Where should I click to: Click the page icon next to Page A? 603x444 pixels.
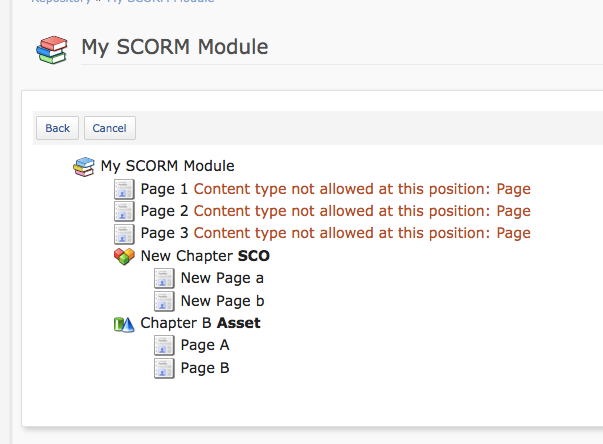(164, 345)
